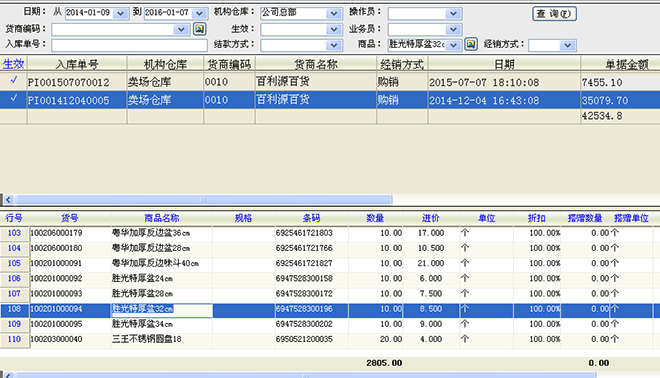The height and width of the screenshot is (378, 660).
Task: Click upper table scrollbar left arrow
Action: click(x=8, y=200)
